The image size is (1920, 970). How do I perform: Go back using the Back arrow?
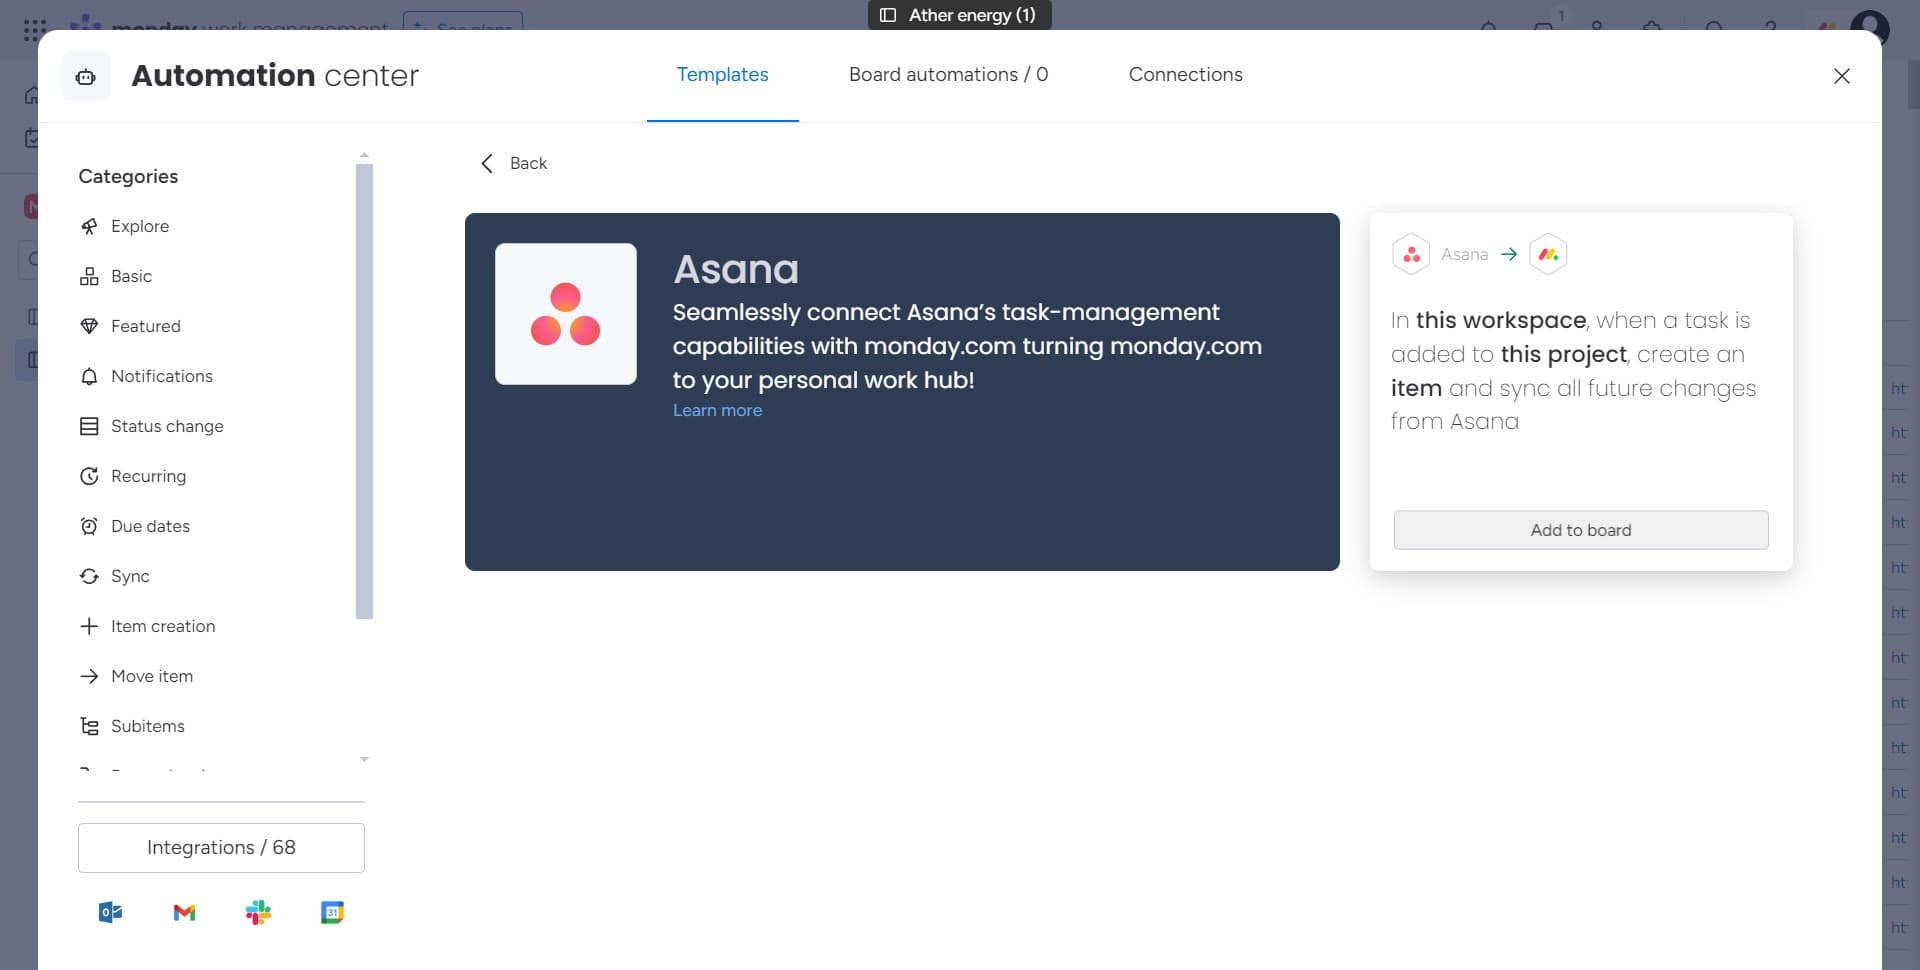(488, 163)
